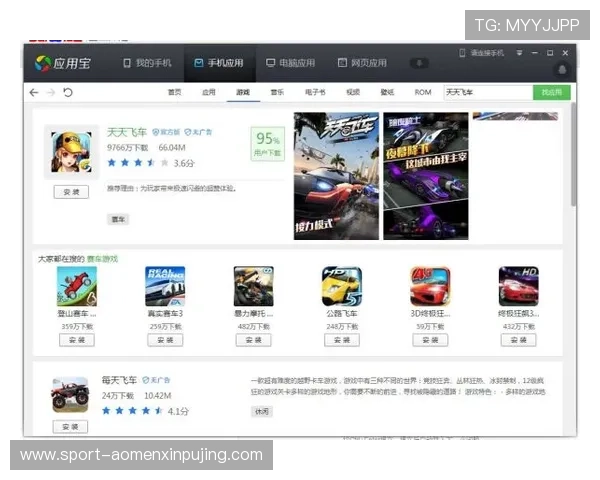600x480 pixels.
Task: Open the 网页应用 tab
Action: pyautogui.click(x=362, y=63)
